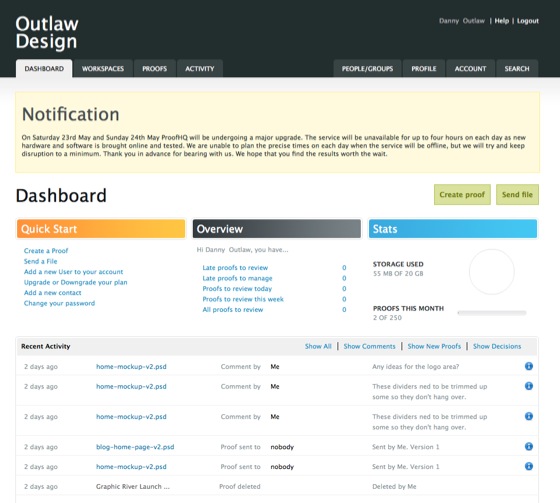This screenshot has height=503, width=560.
Task: Open the 'Create a Proof' quick start link
Action: click(x=46, y=251)
